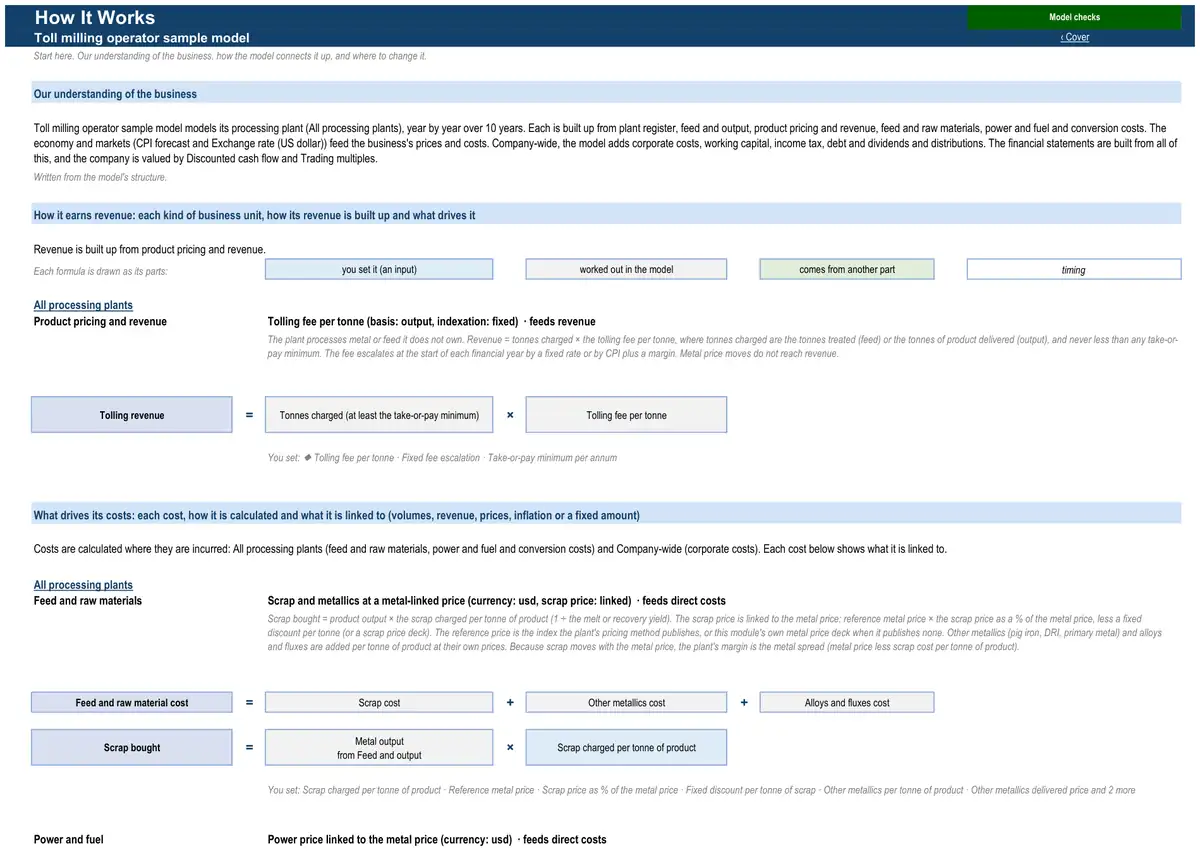
Task: Open the first All processing plants link under revenue
Action: [x=83, y=305]
